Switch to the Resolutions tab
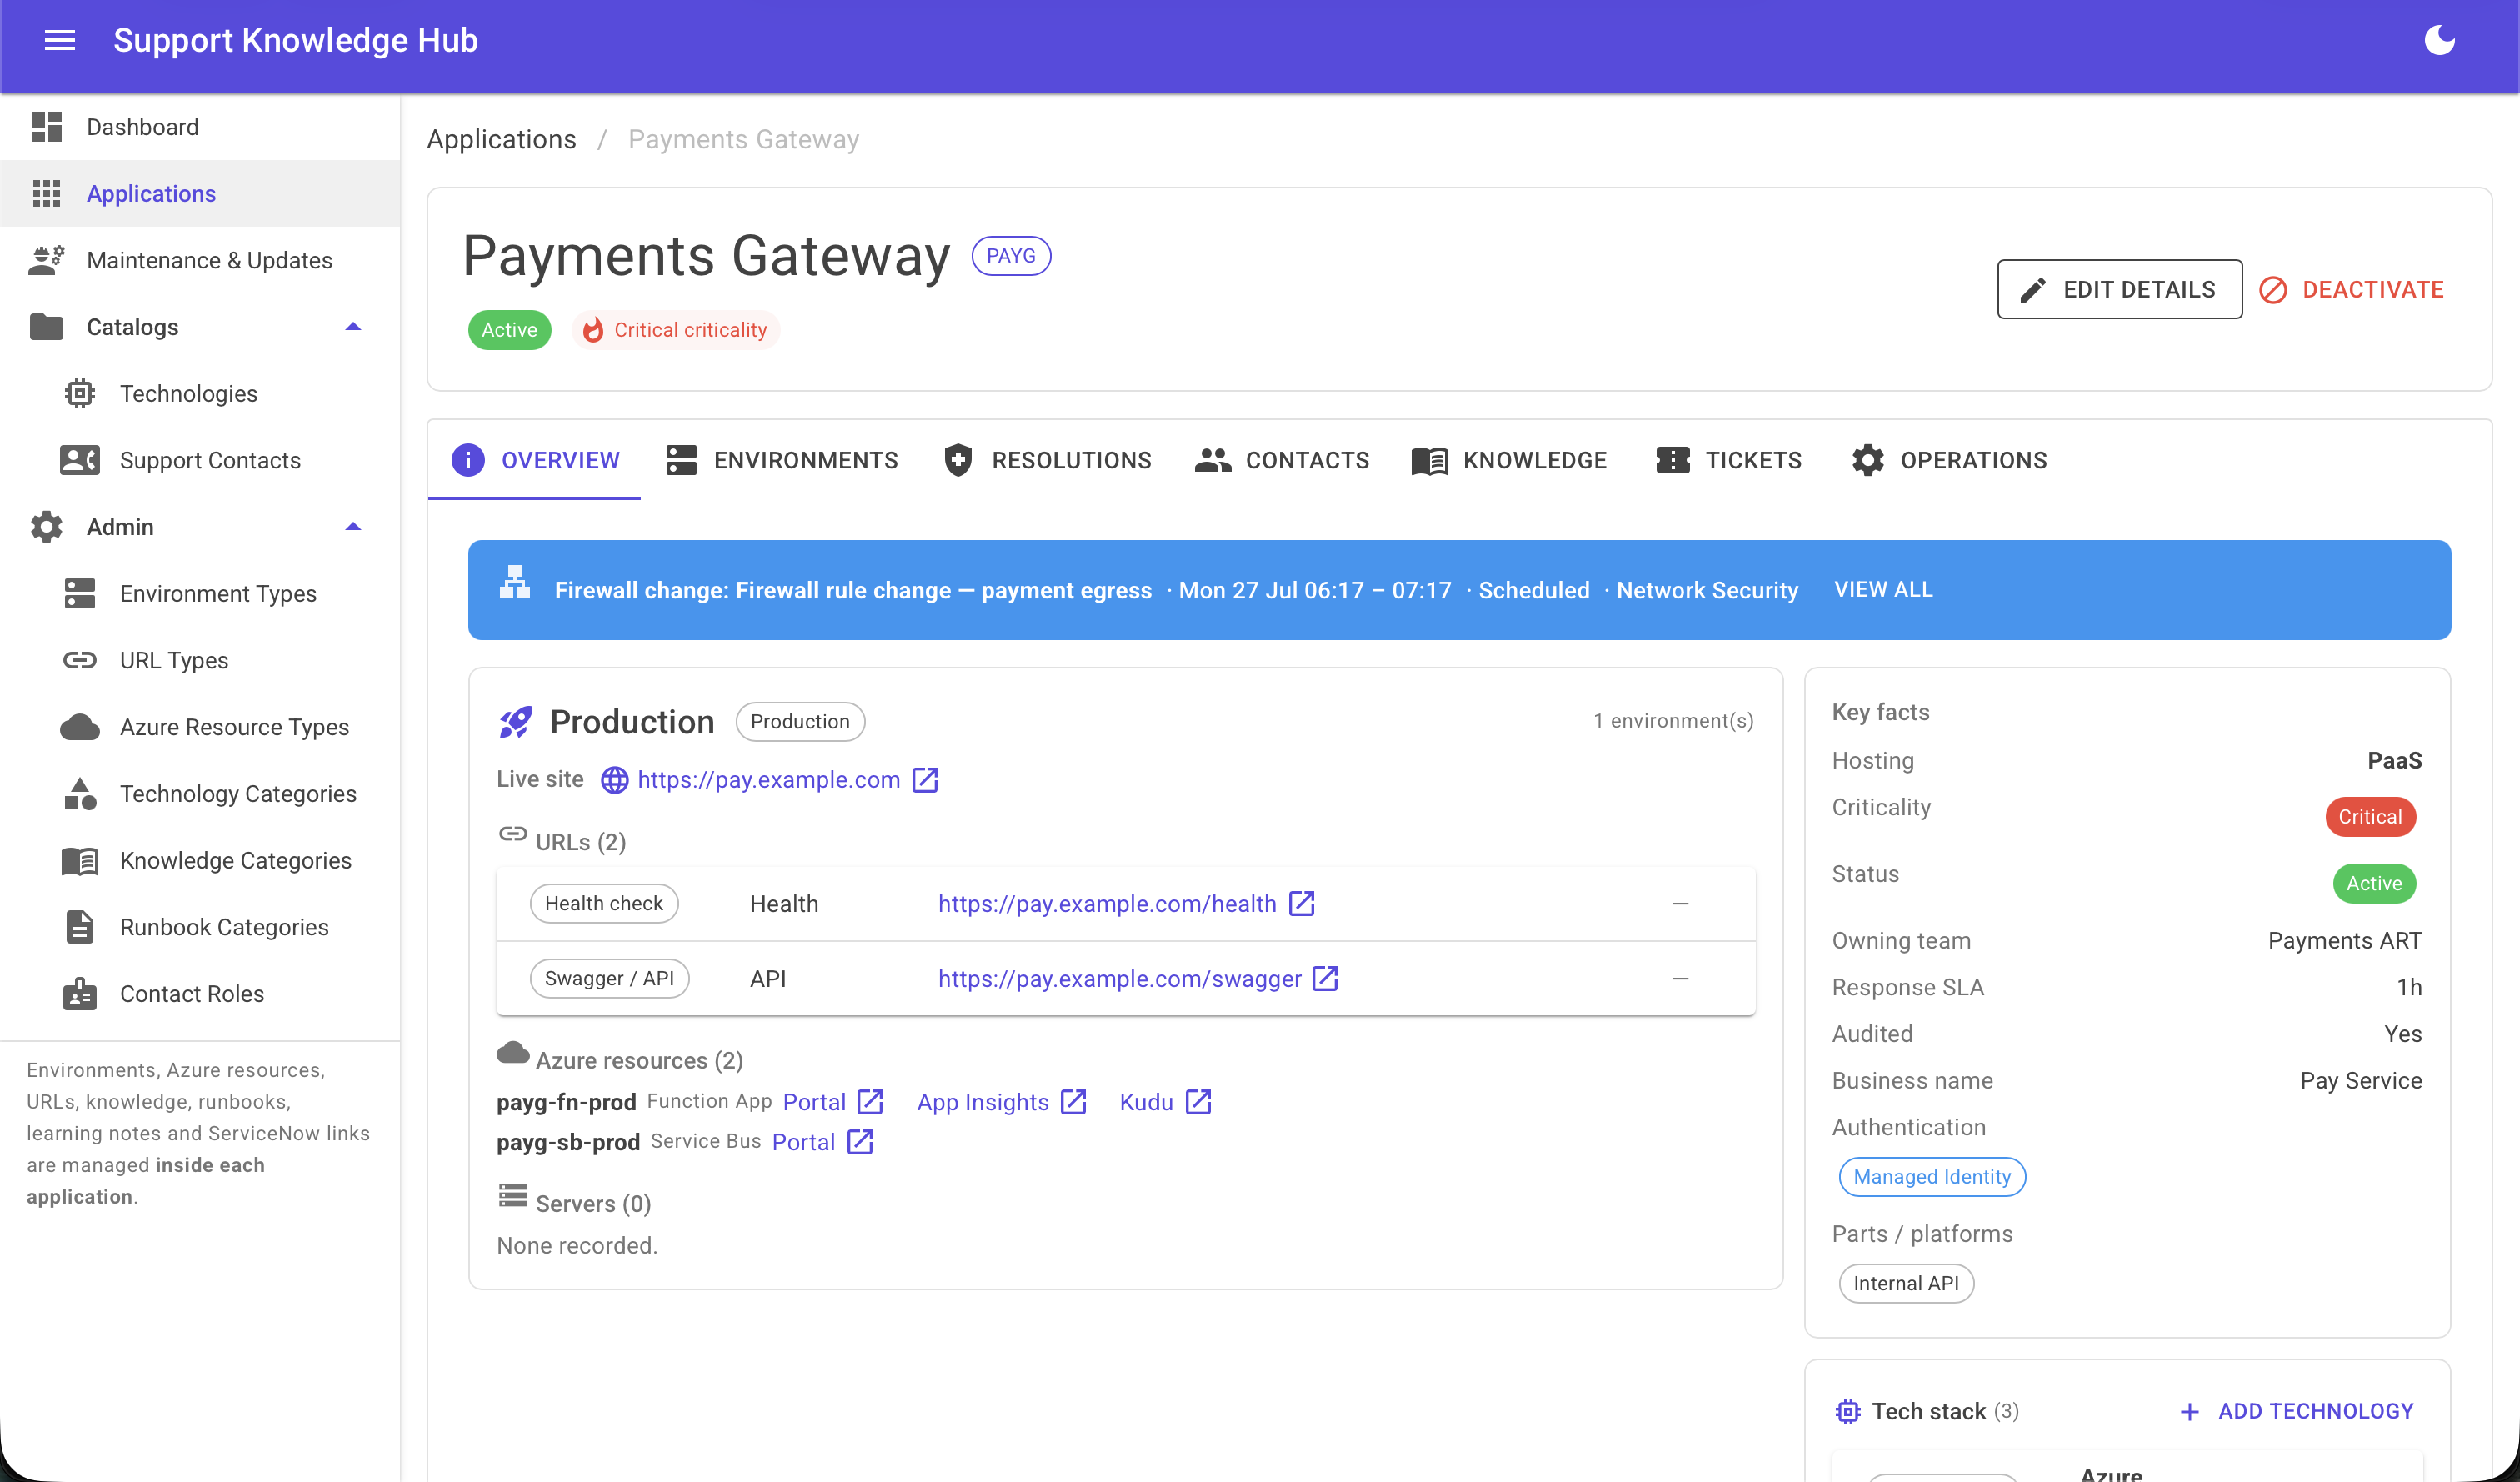Viewport: 2520px width, 1482px height. (1047, 460)
